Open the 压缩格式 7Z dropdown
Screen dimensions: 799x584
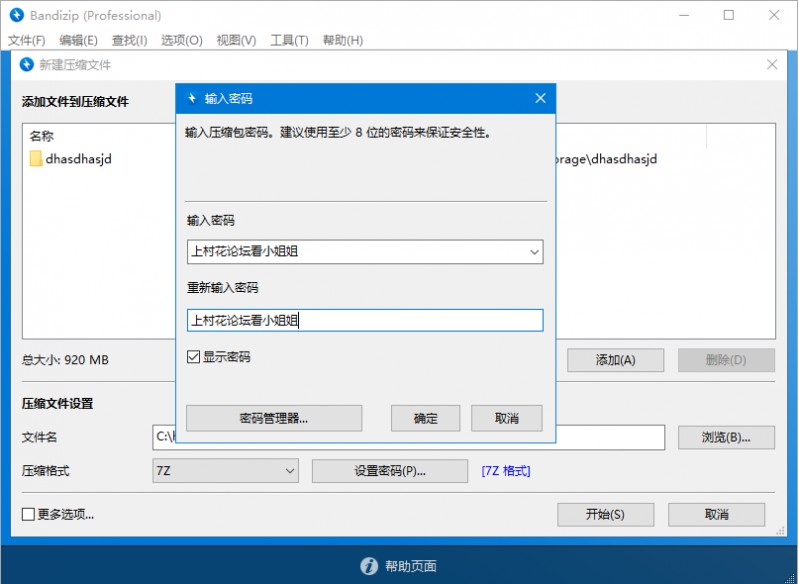(289, 470)
